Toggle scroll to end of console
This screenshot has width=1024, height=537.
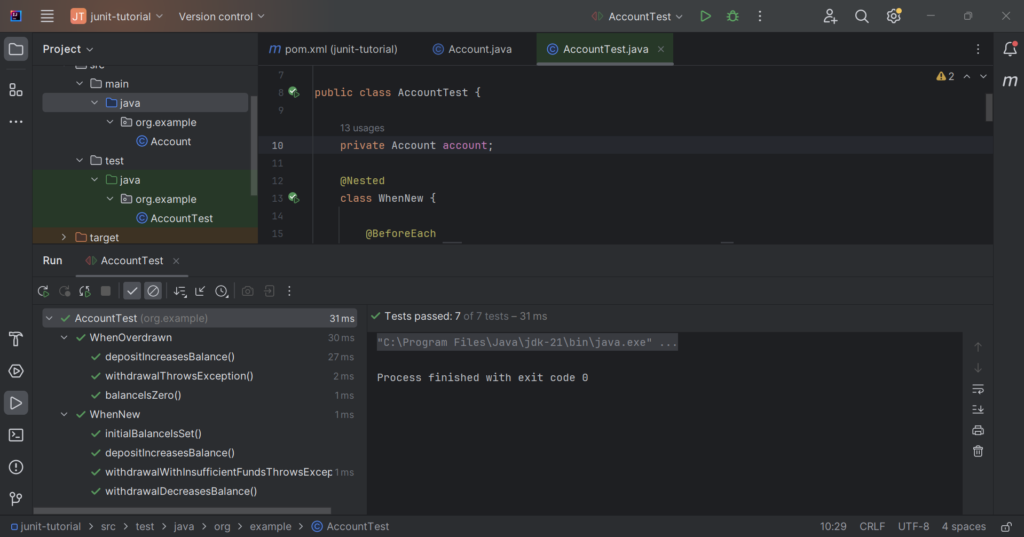pos(978,410)
